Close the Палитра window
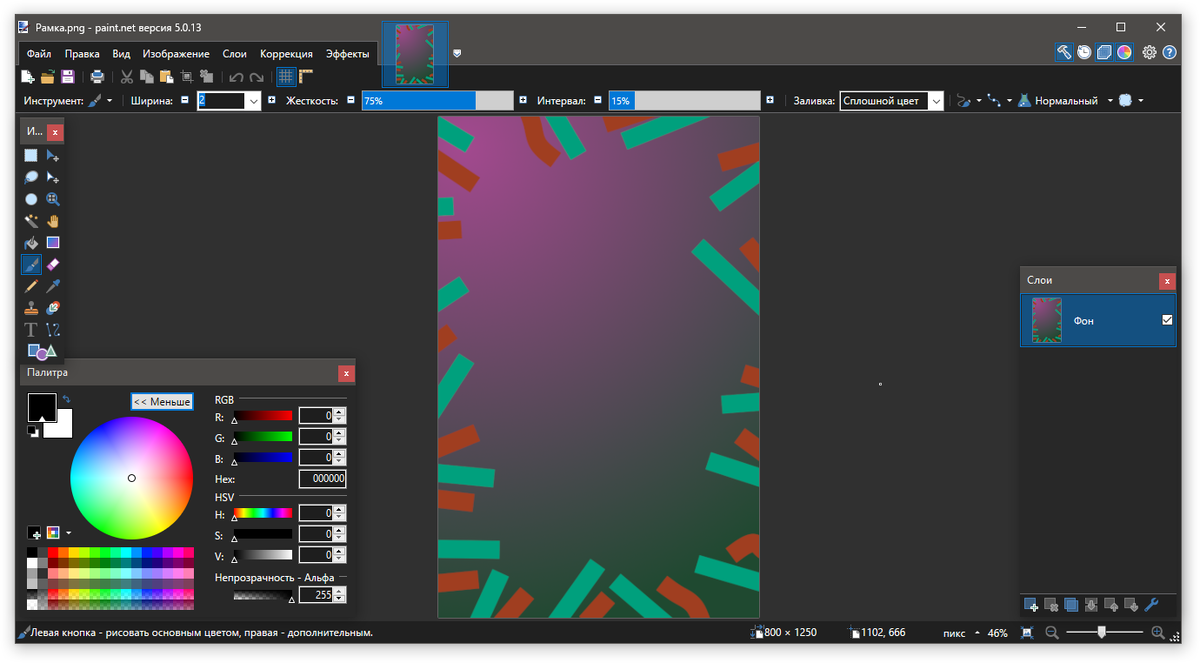The height and width of the screenshot is (663, 1200). [346, 373]
